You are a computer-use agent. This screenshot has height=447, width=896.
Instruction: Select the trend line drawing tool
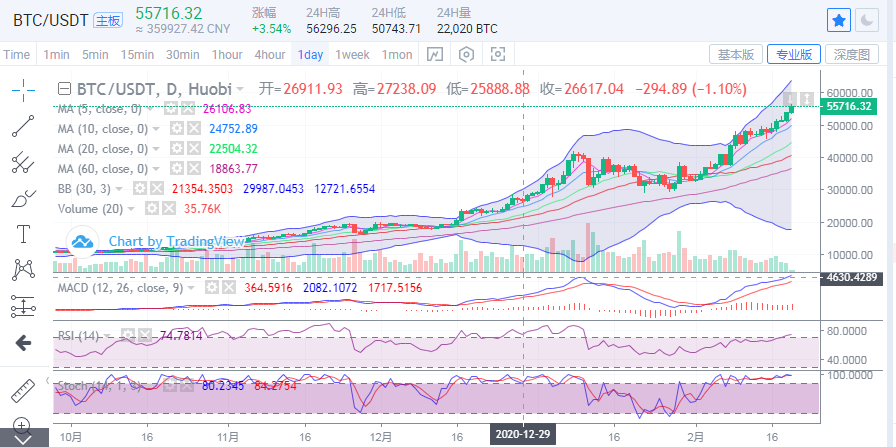tap(23, 126)
